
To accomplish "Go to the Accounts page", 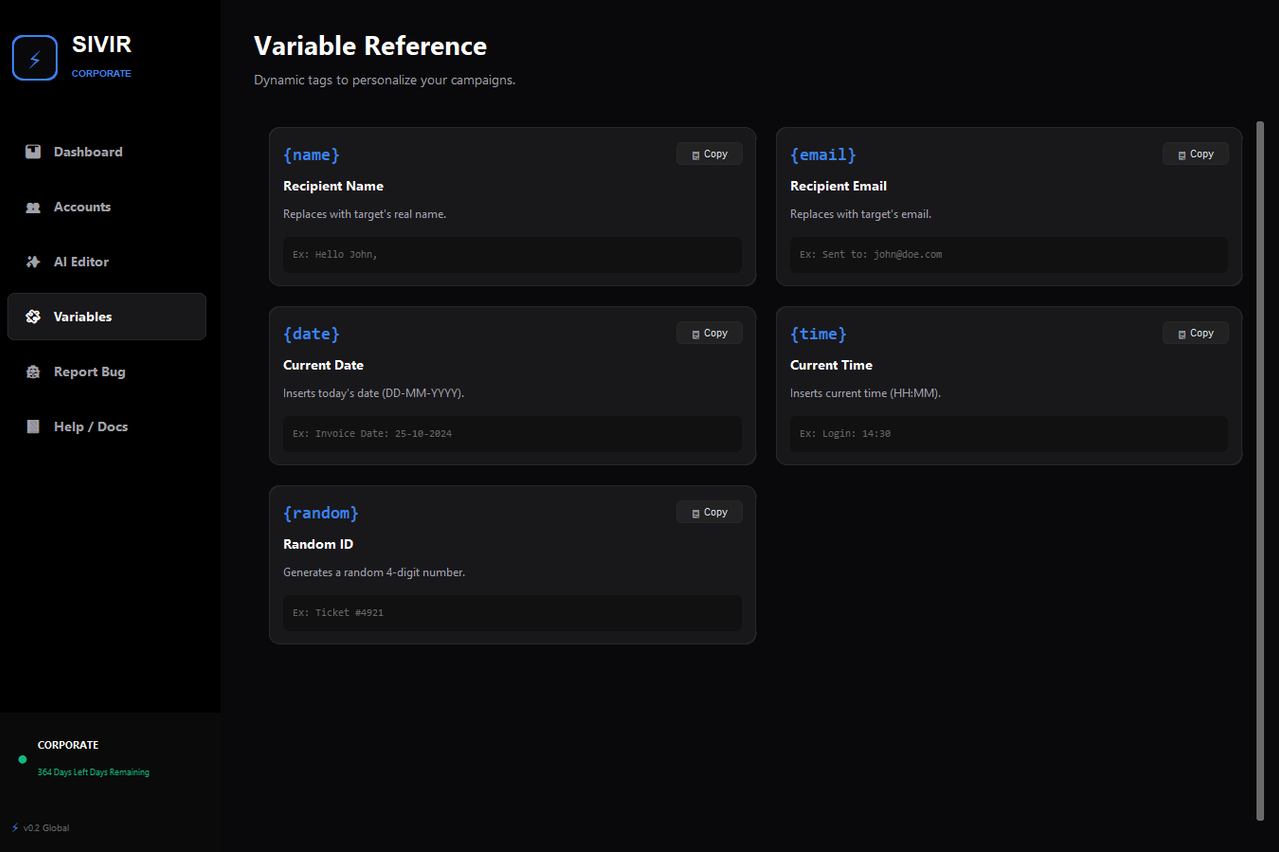I will click(x=107, y=207).
